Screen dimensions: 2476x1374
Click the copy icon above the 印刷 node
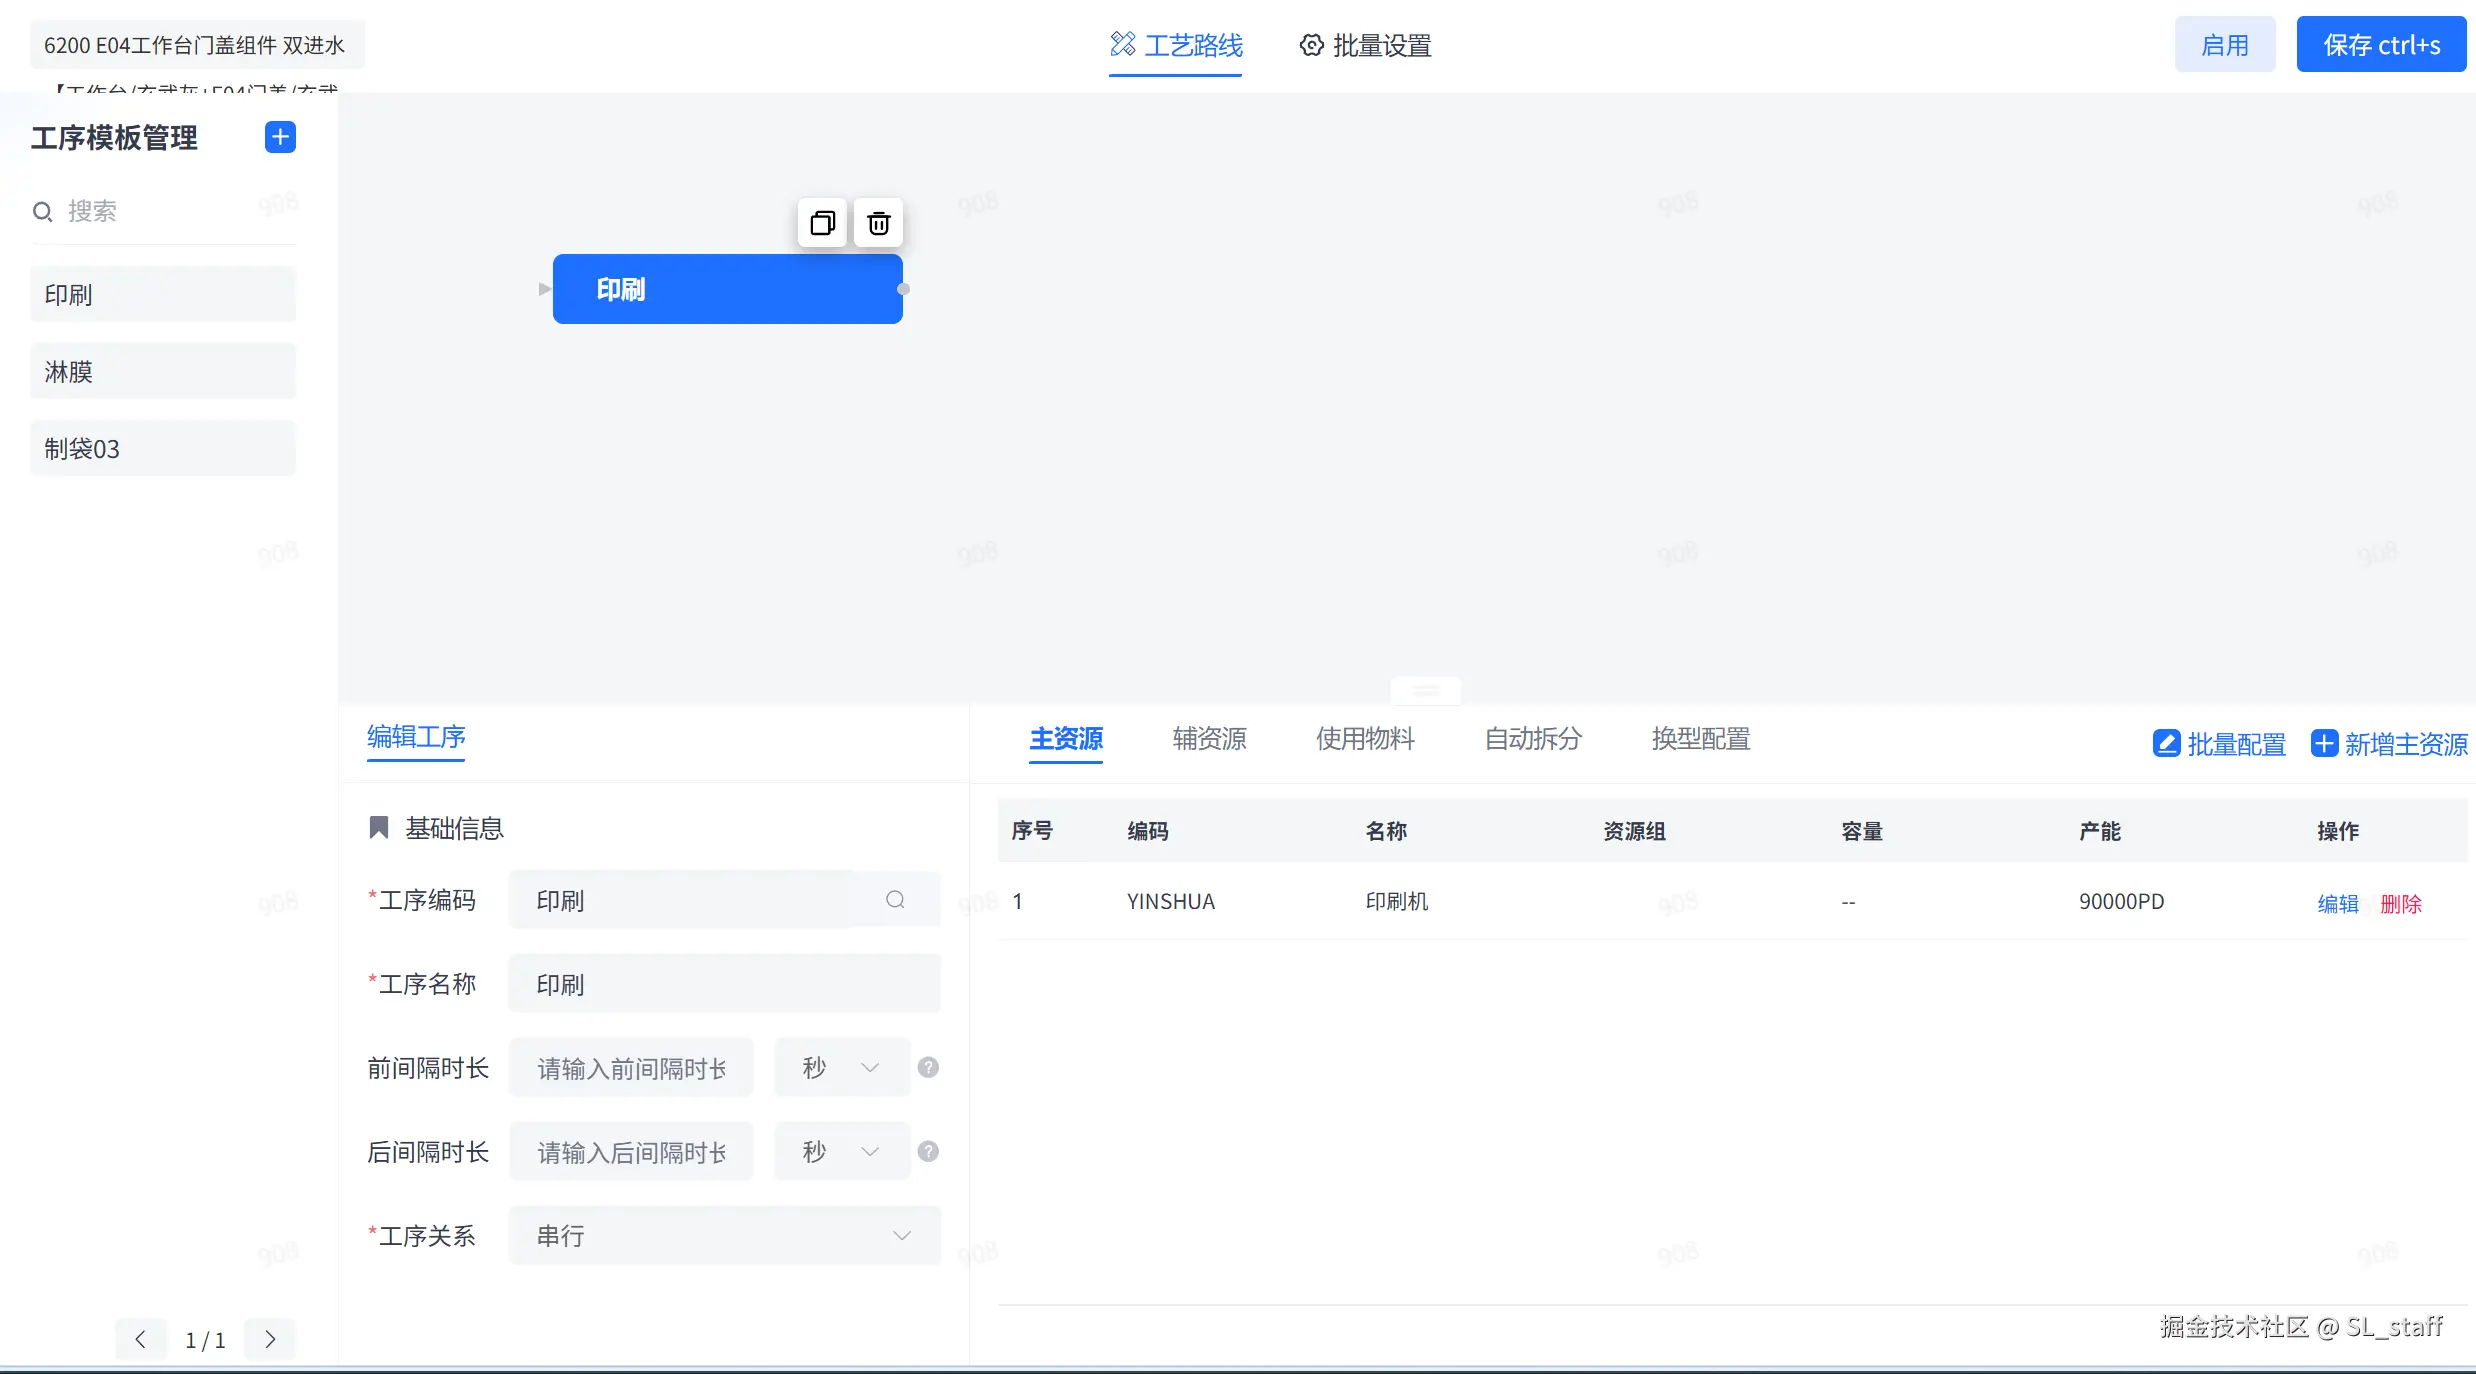pos(822,223)
